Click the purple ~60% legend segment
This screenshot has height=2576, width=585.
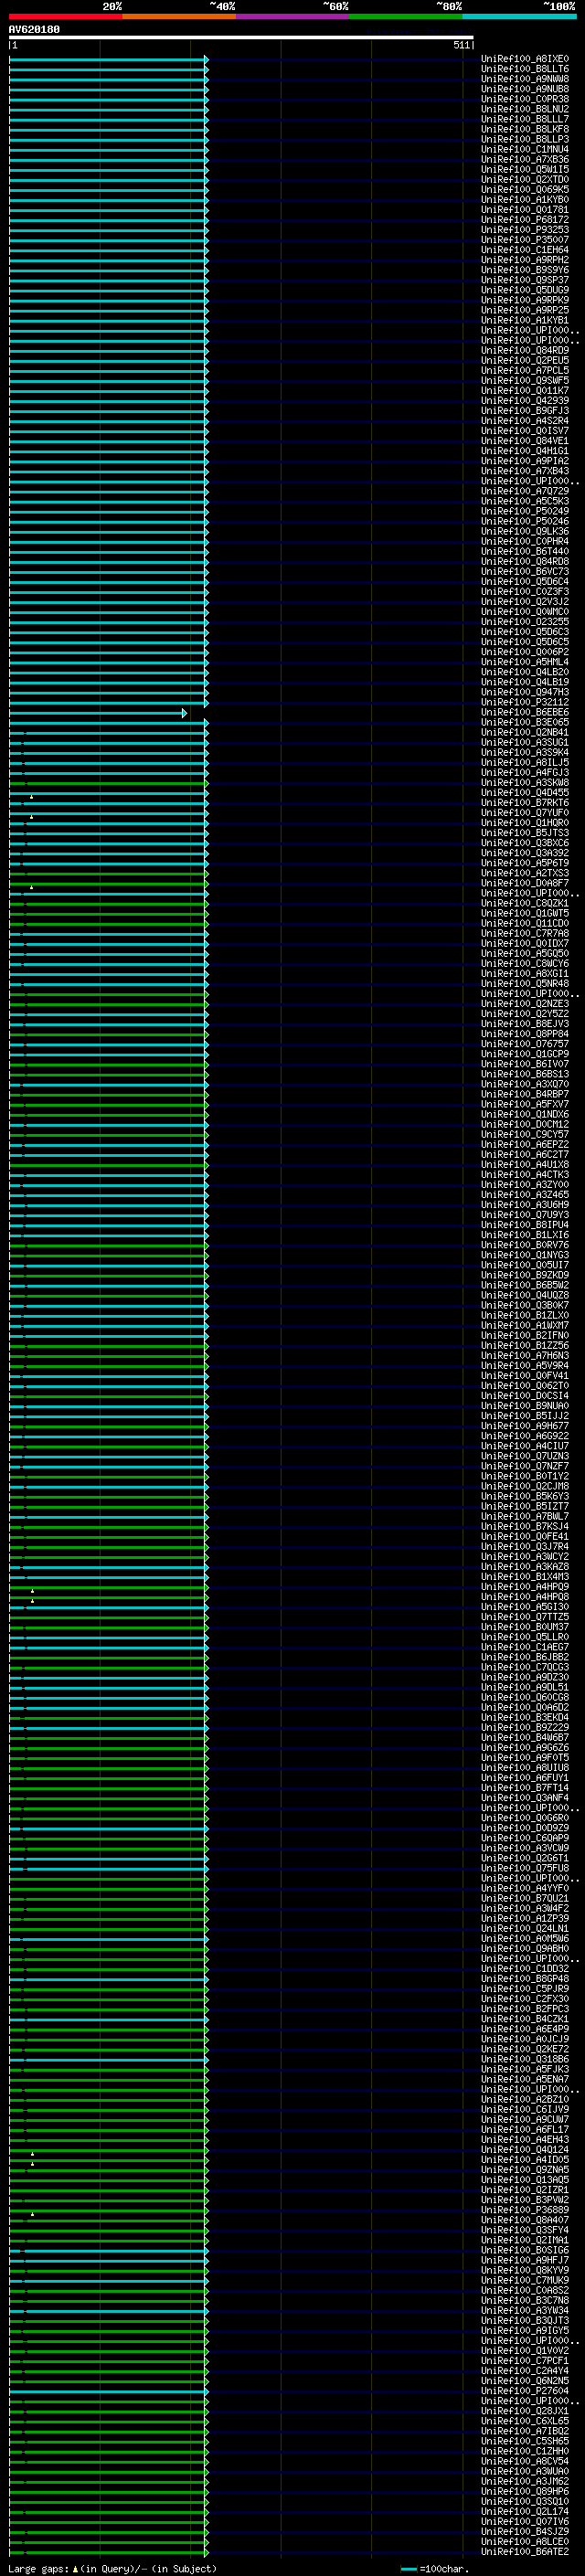(293, 16)
